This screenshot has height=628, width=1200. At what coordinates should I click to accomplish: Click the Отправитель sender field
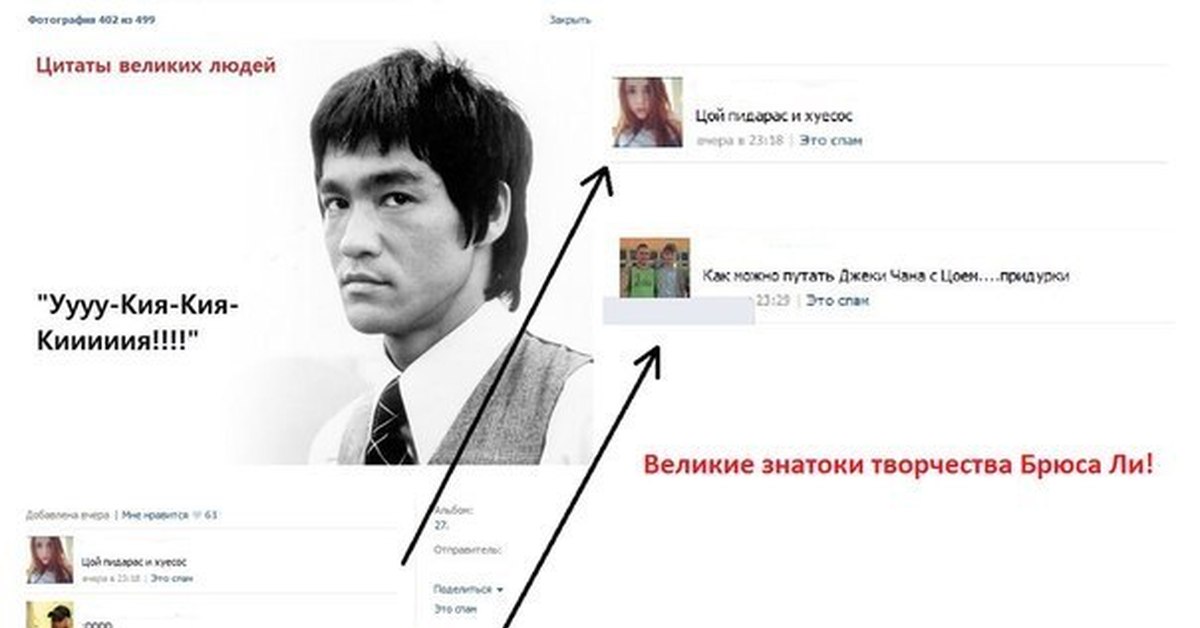[x=467, y=549]
